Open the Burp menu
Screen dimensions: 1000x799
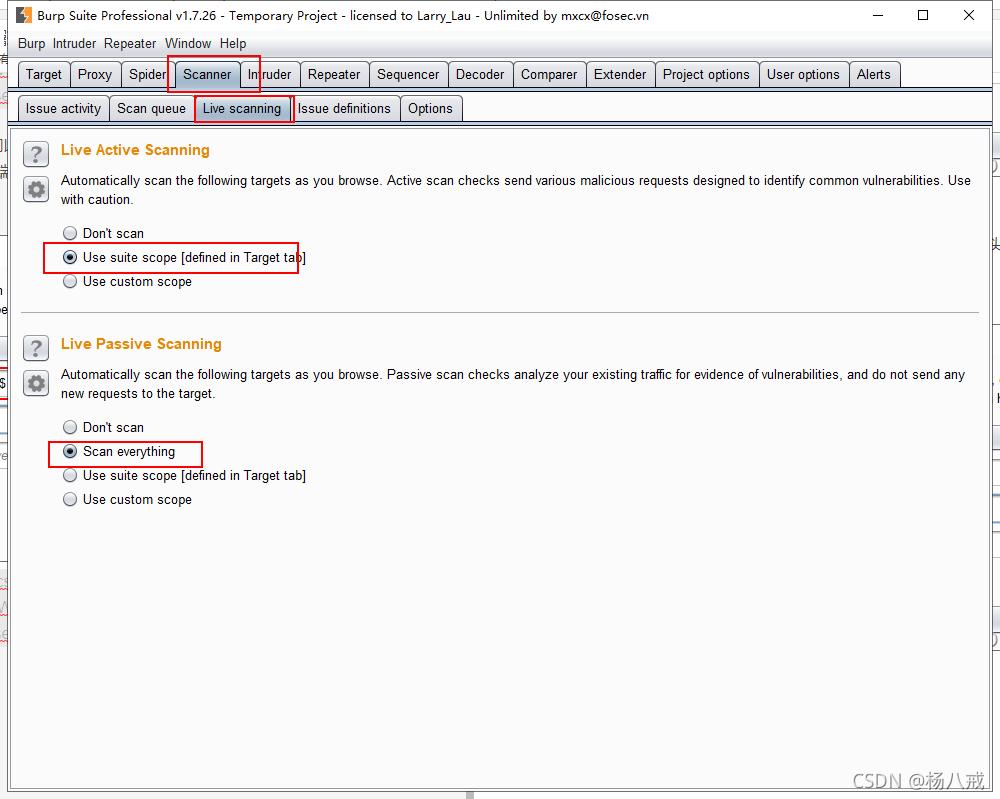click(x=31, y=43)
